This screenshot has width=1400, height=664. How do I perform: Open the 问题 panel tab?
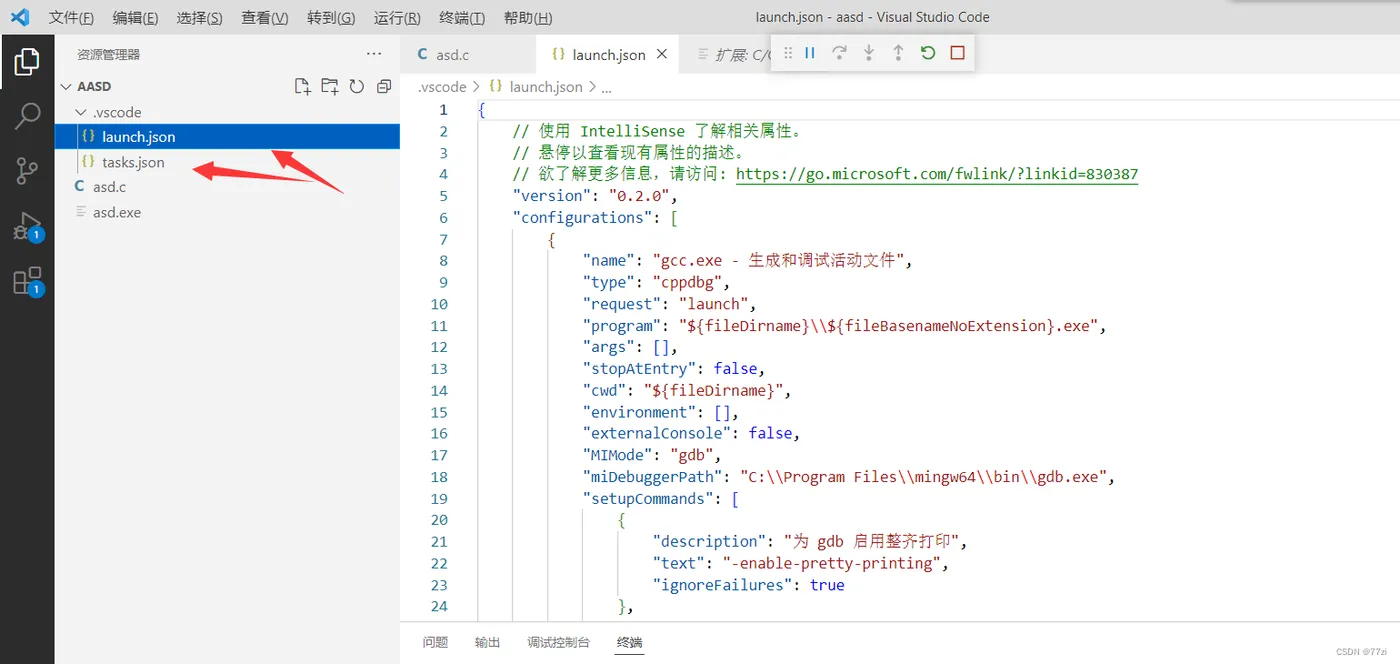pyautogui.click(x=435, y=642)
